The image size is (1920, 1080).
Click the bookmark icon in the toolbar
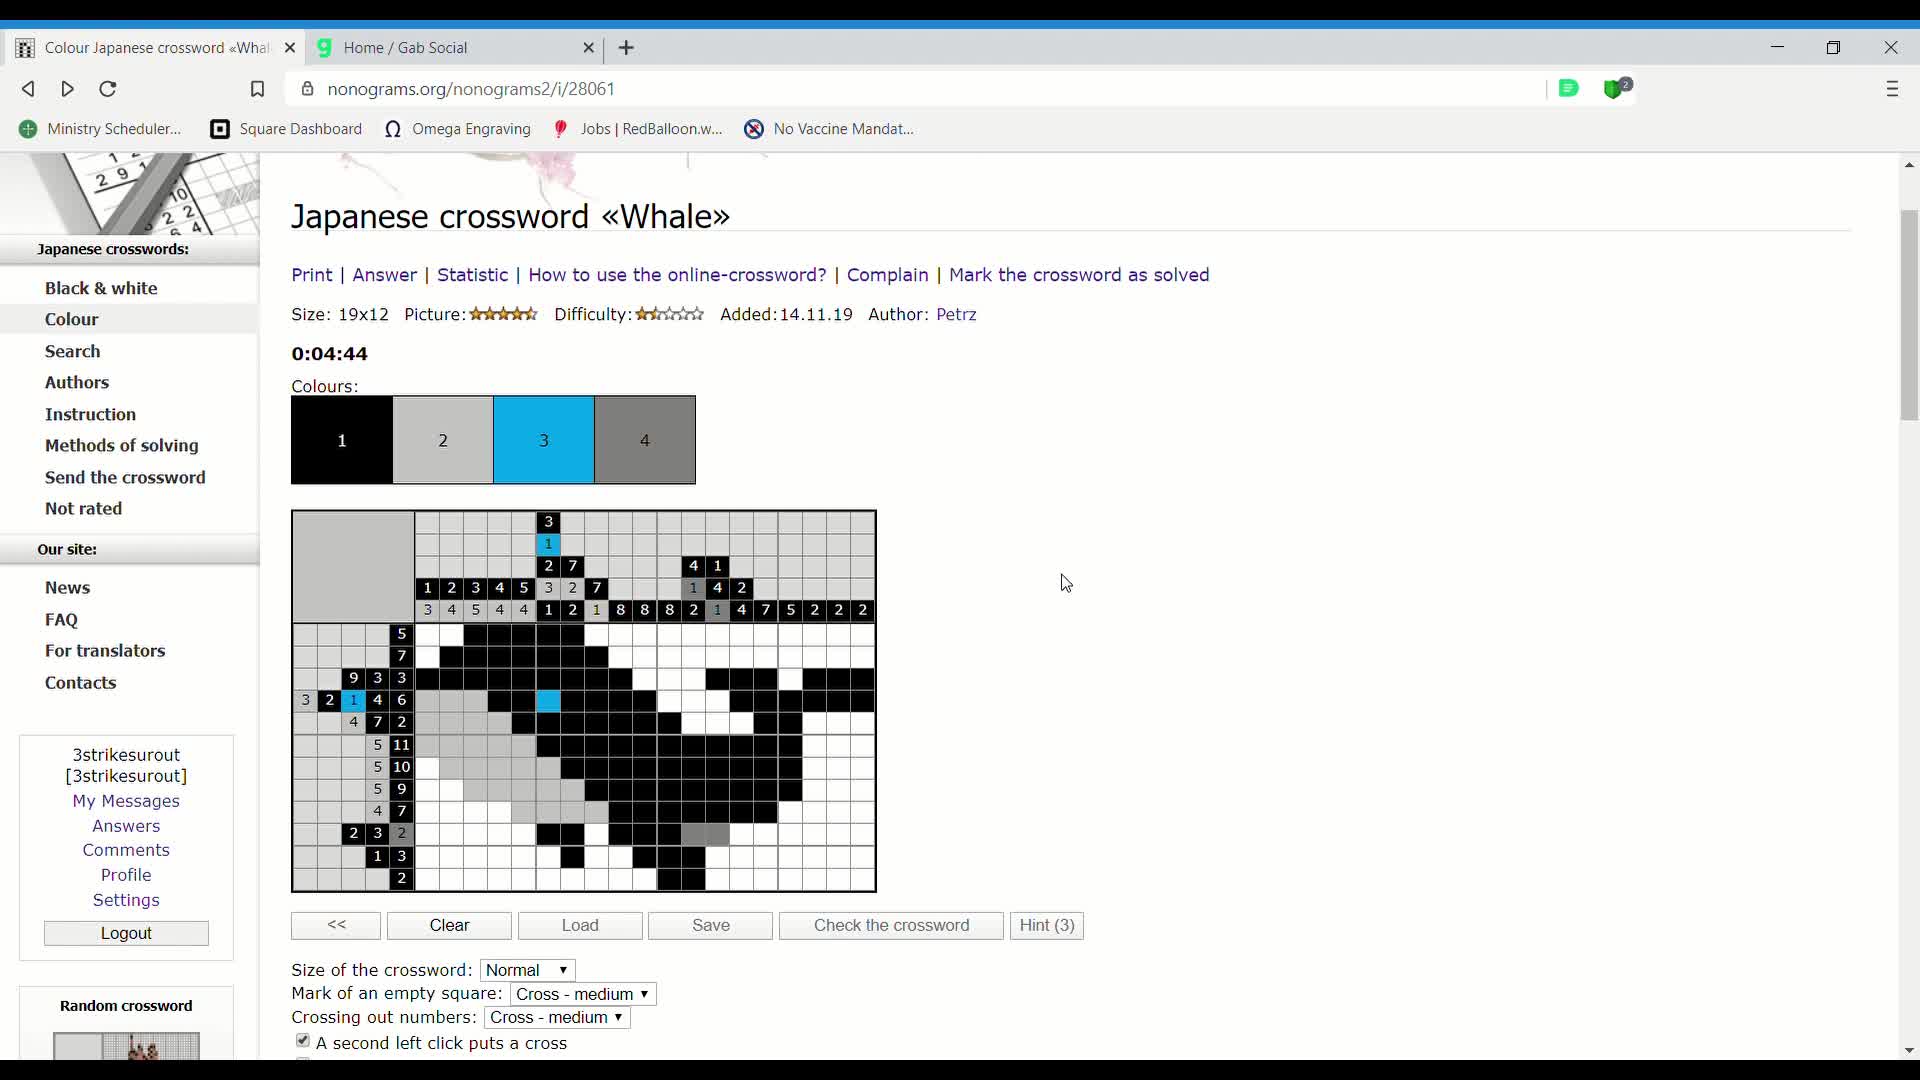click(257, 89)
